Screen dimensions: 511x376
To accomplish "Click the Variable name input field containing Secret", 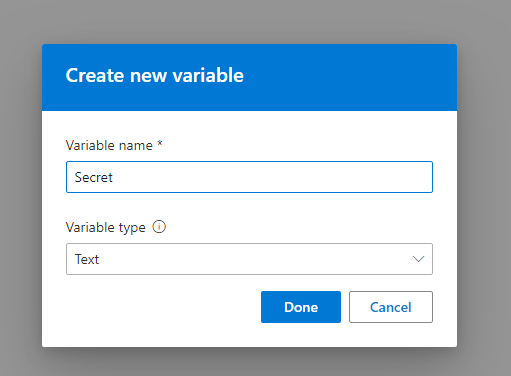I will point(249,177).
